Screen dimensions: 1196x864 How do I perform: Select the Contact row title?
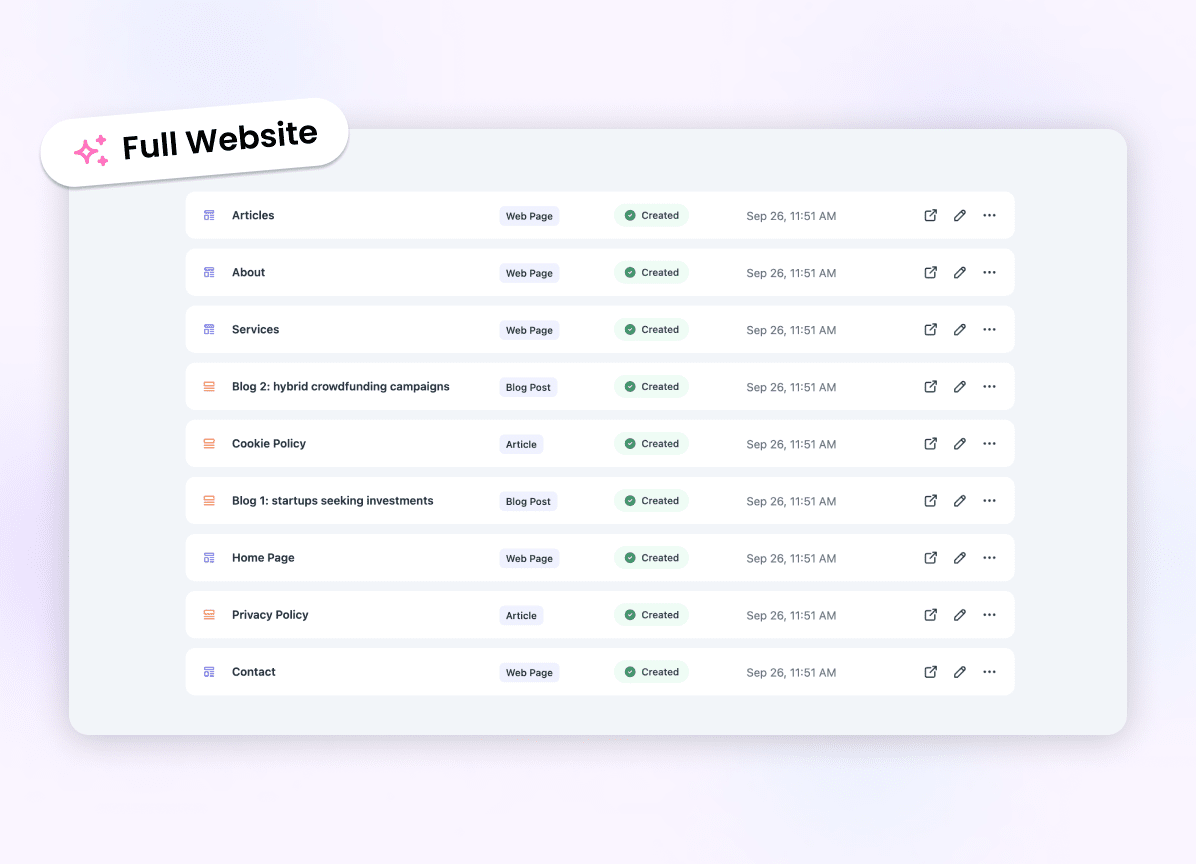[254, 672]
